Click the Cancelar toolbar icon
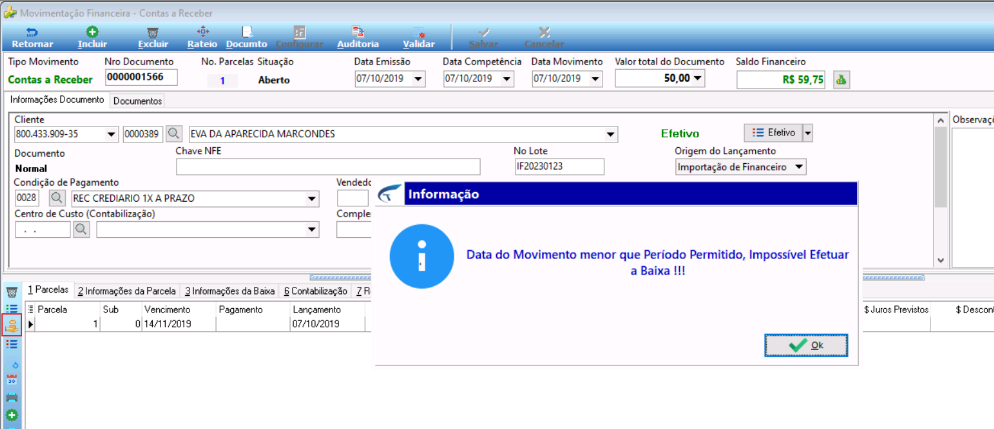Viewport: 994px width, 429px height. [544, 38]
